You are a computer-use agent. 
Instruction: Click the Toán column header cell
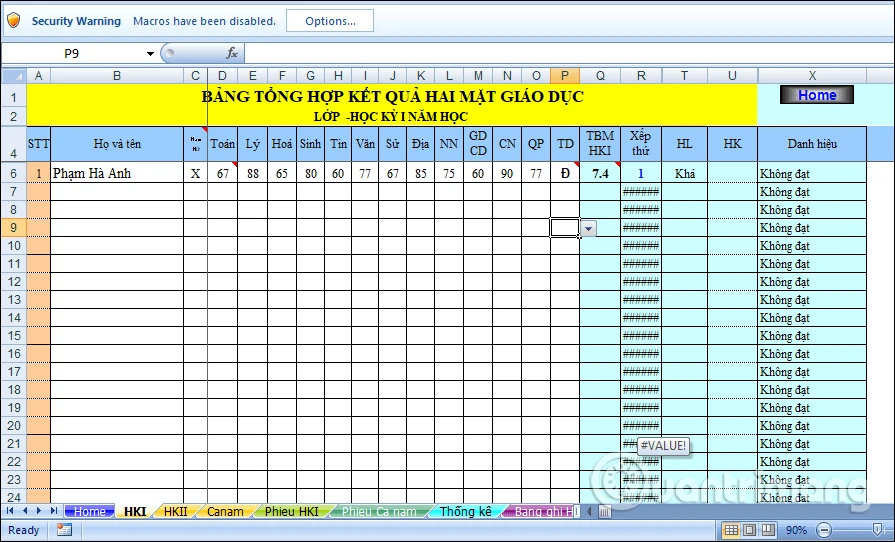pyautogui.click(x=223, y=144)
